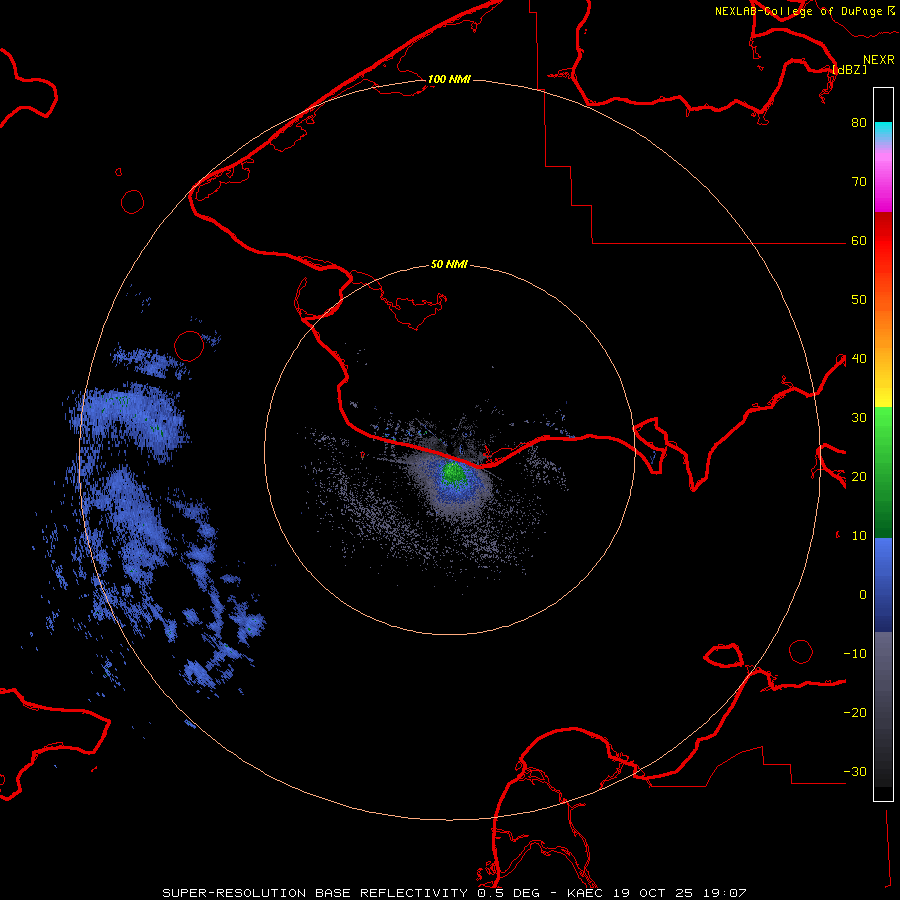Click the 100 NMI range ring label
The height and width of the screenshot is (900, 900).
tap(449, 79)
